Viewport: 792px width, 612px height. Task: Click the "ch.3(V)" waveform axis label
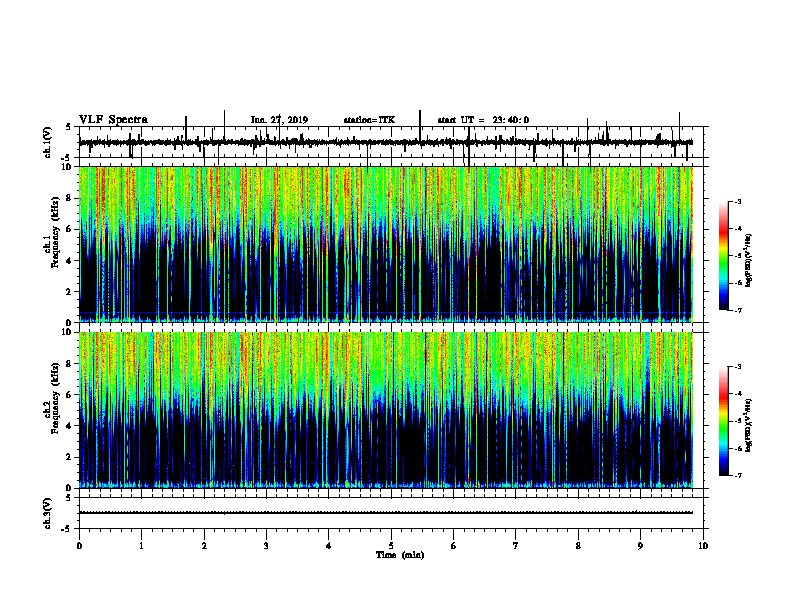pyautogui.click(x=48, y=513)
